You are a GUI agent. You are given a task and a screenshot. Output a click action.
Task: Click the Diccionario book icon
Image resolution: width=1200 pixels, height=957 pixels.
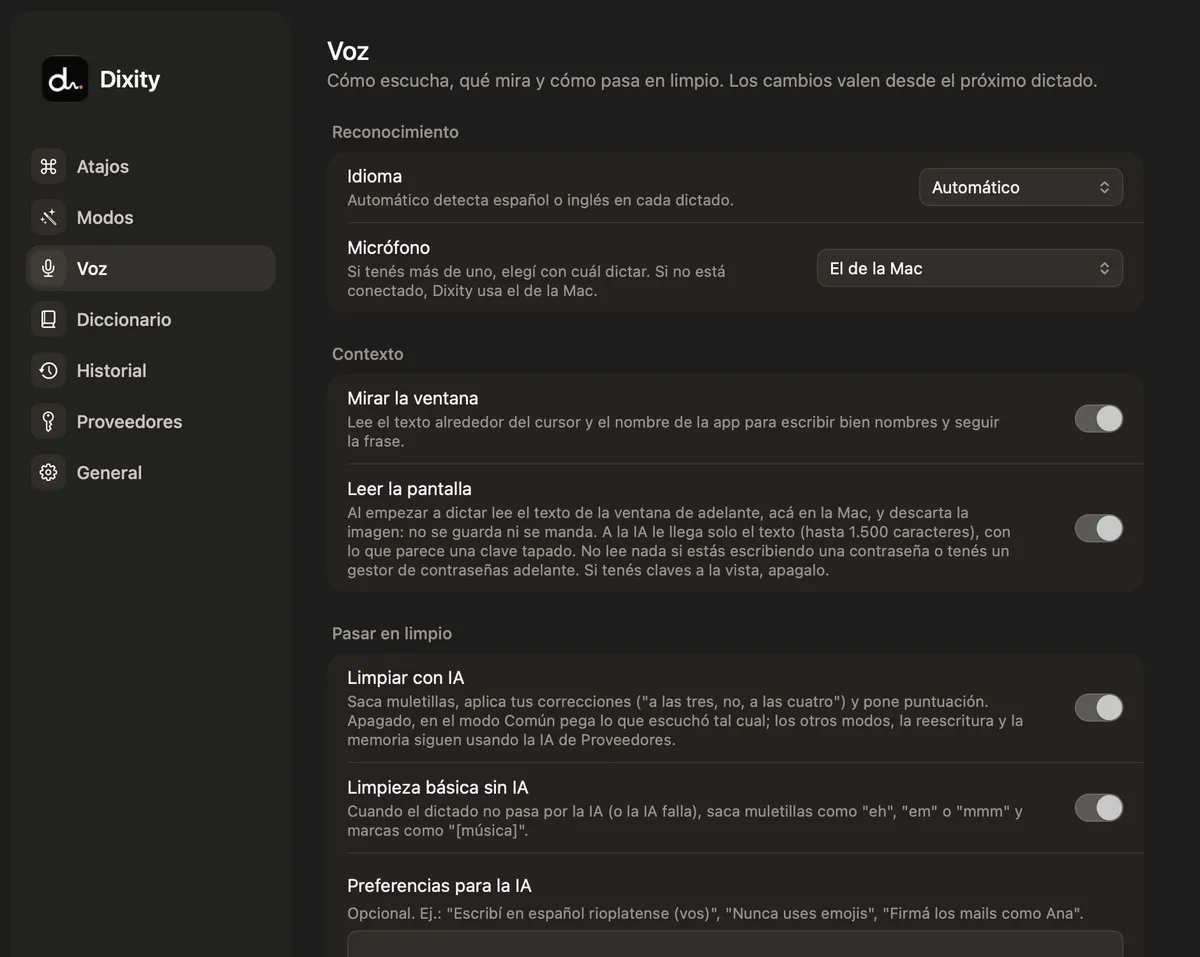point(48,320)
